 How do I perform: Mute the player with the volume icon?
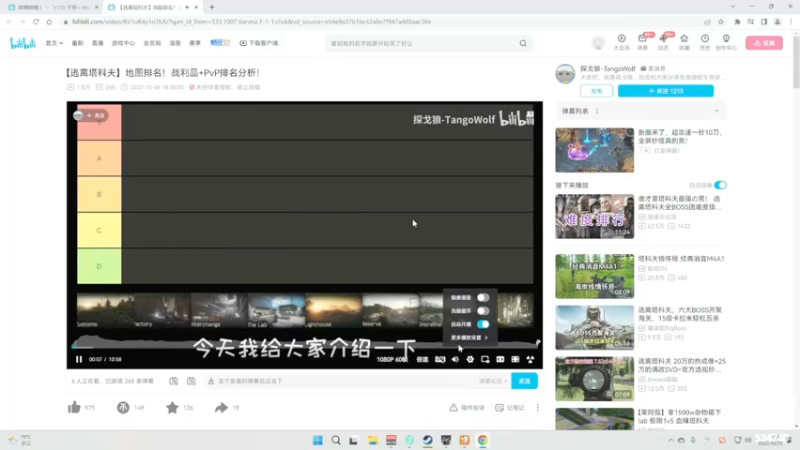tap(455, 359)
